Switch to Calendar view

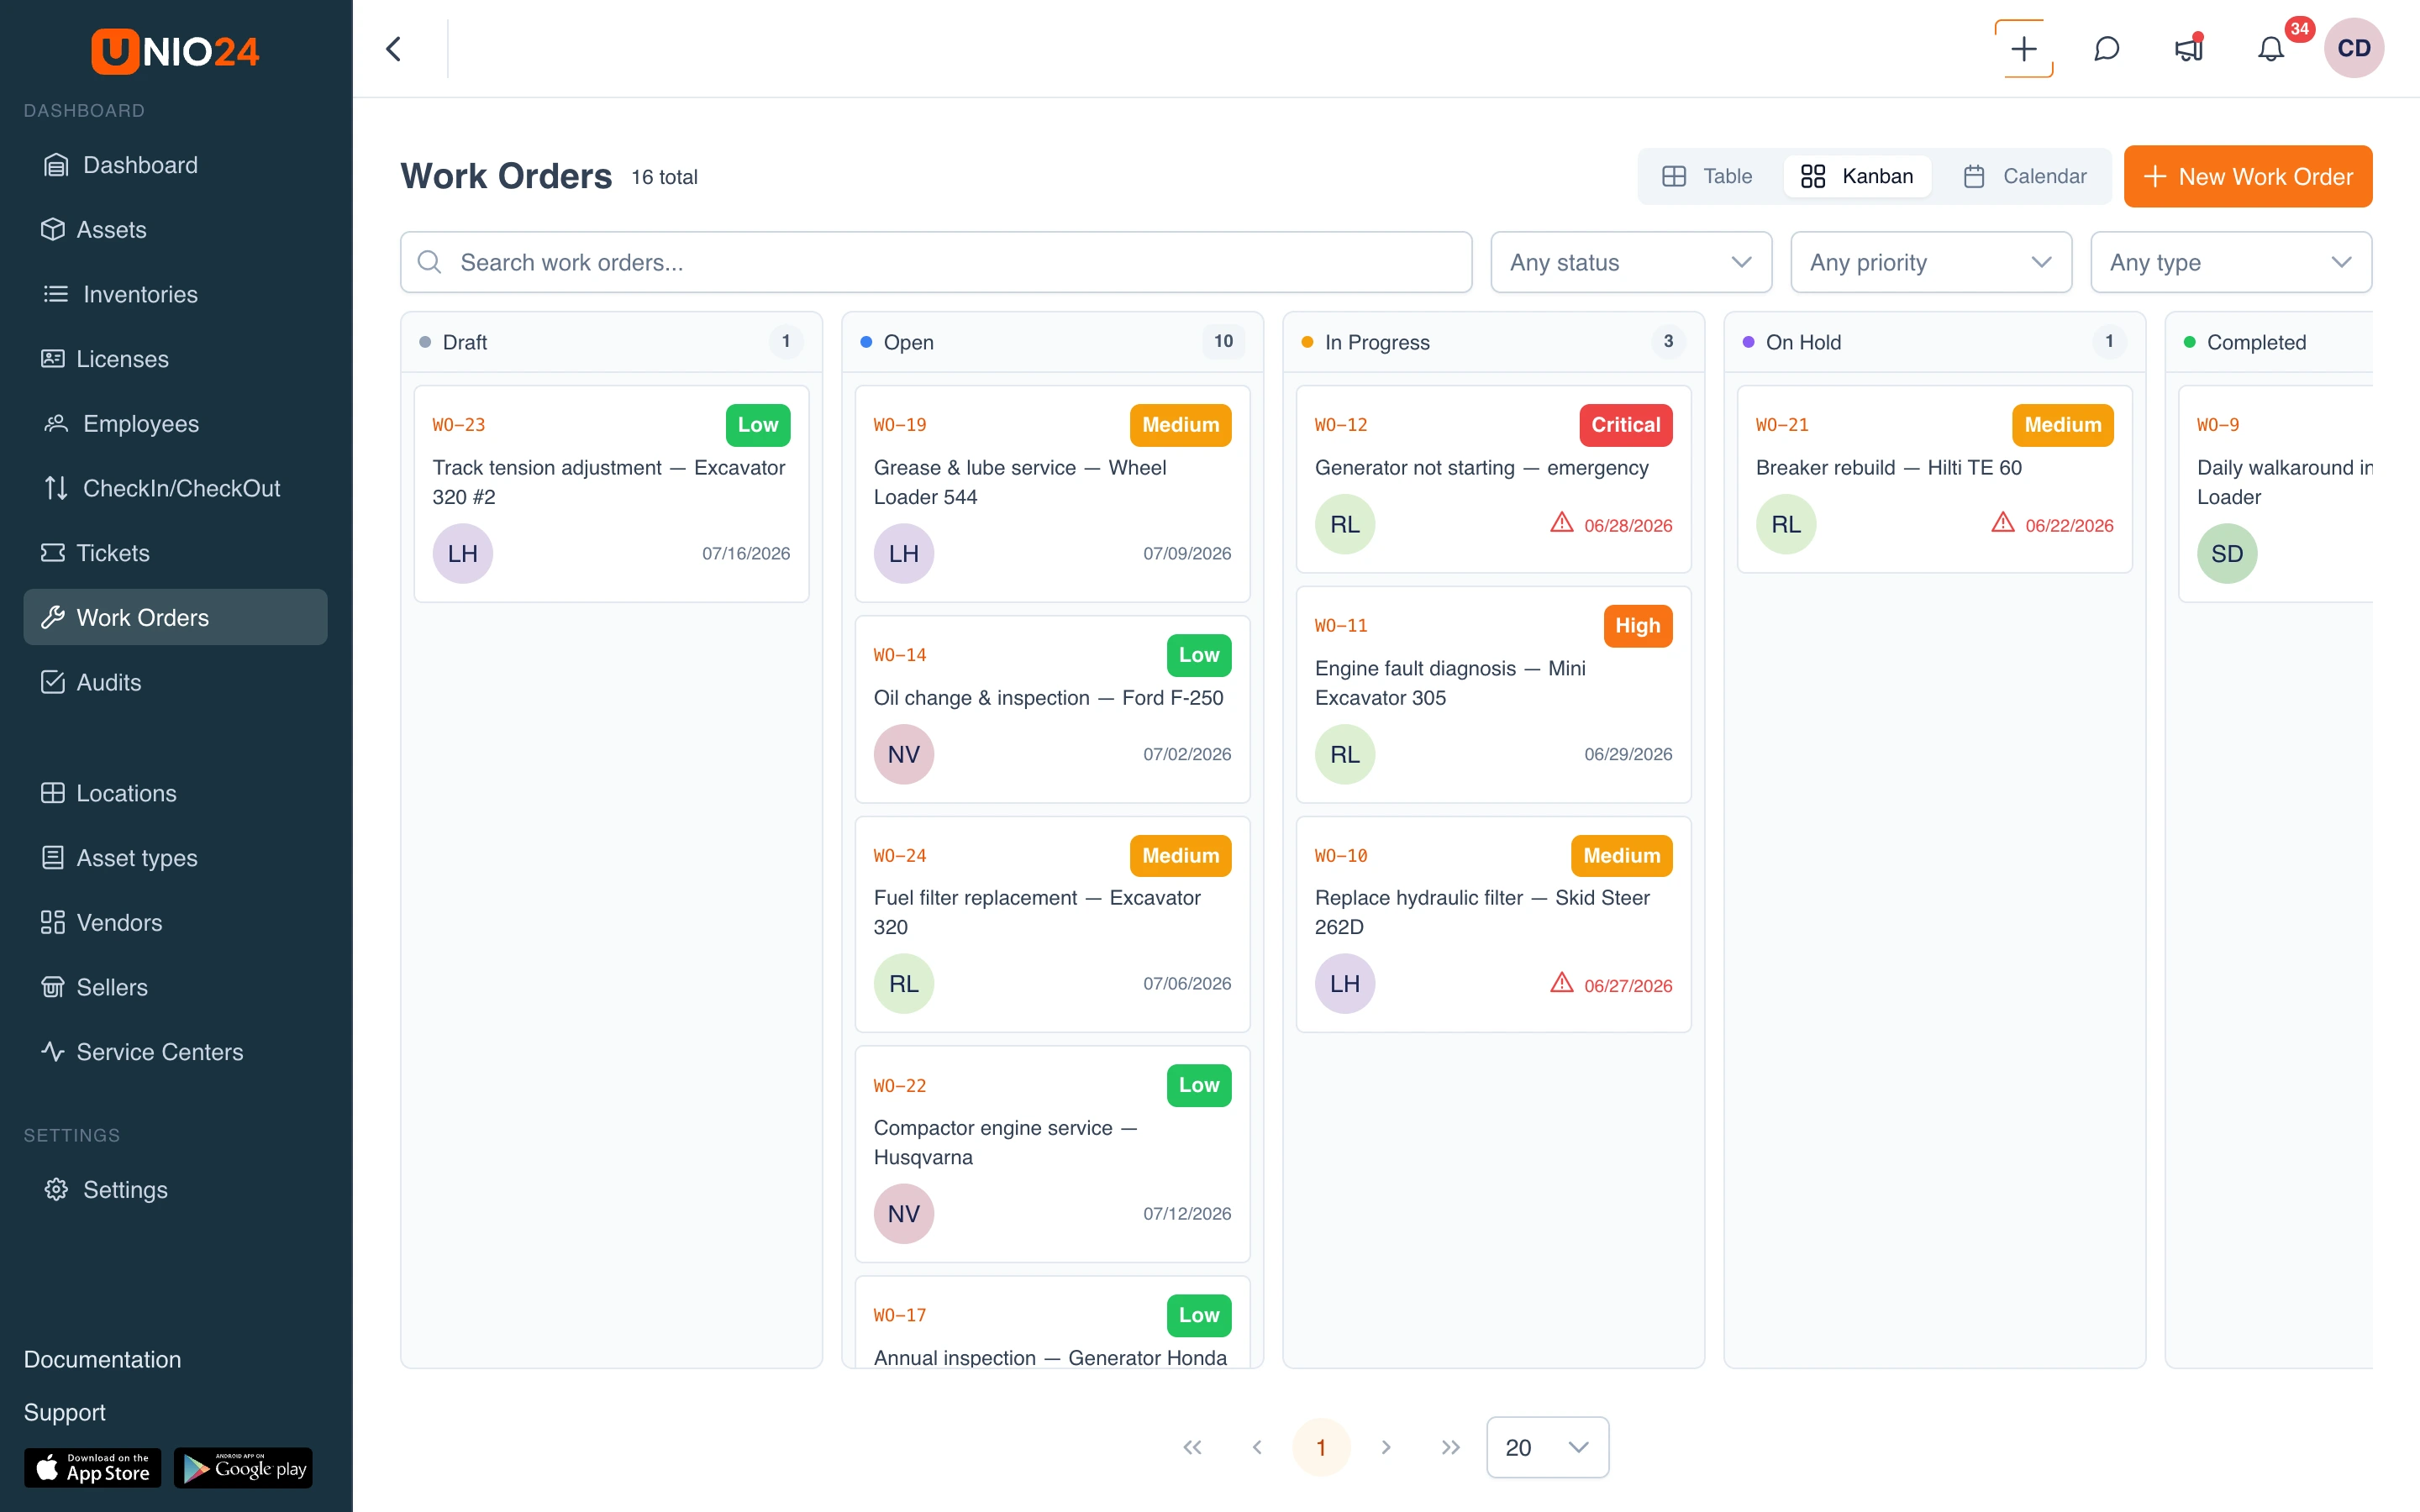coord(2025,176)
